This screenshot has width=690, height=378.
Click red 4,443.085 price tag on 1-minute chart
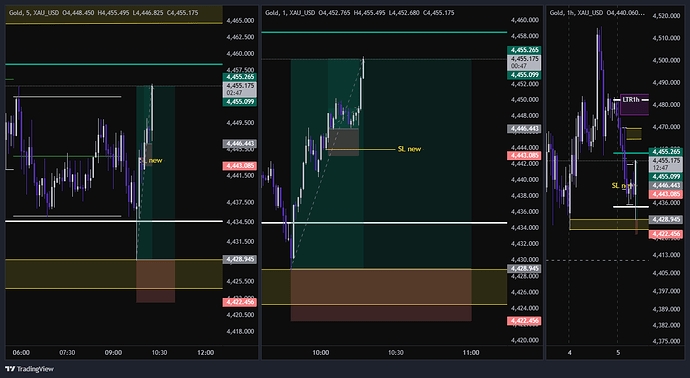[x=524, y=155]
